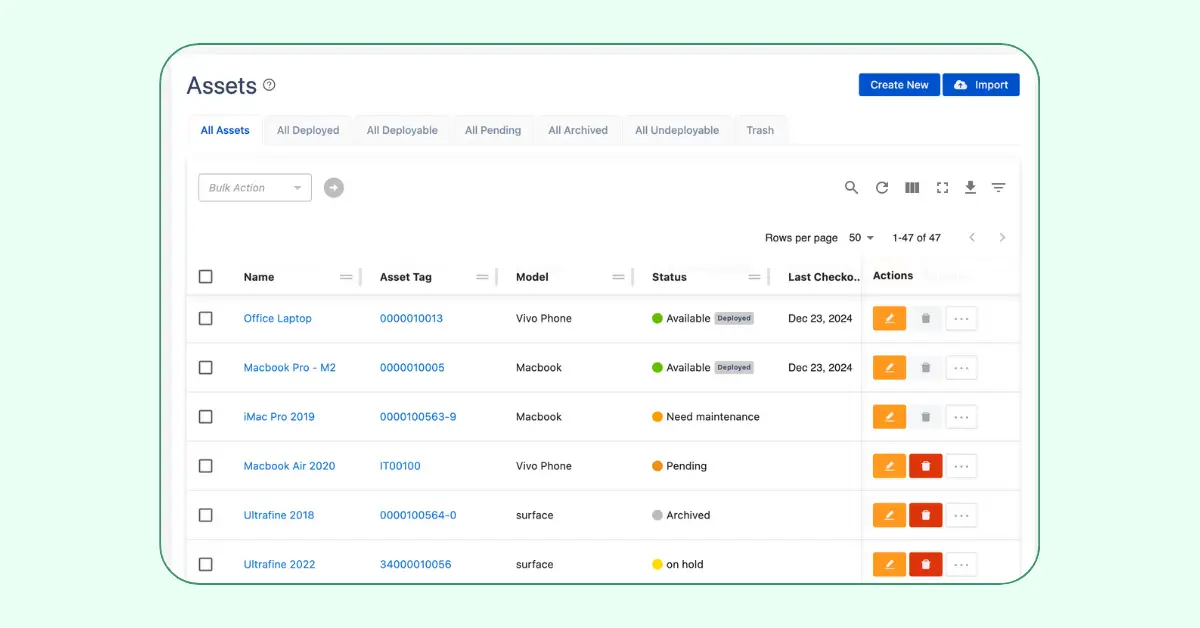Check the Macbook Pro - M2 row checkbox

tap(206, 367)
